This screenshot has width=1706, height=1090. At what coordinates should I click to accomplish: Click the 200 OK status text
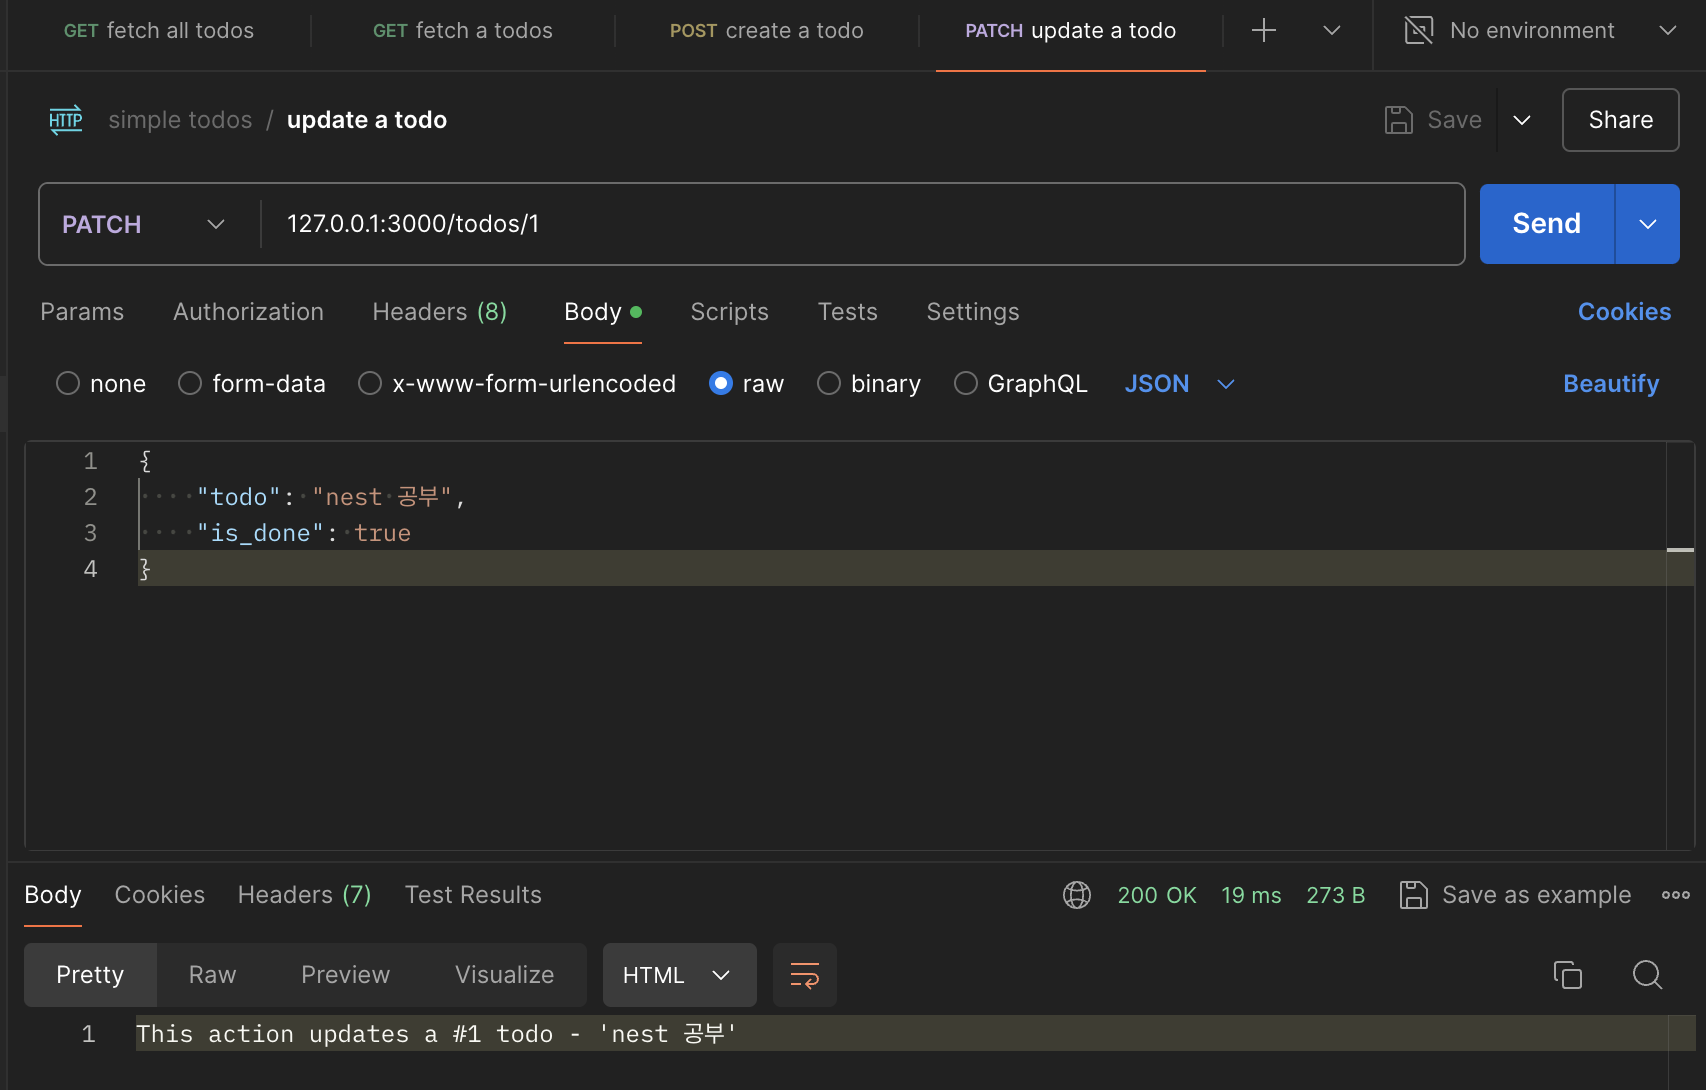[x=1157, y=895]
